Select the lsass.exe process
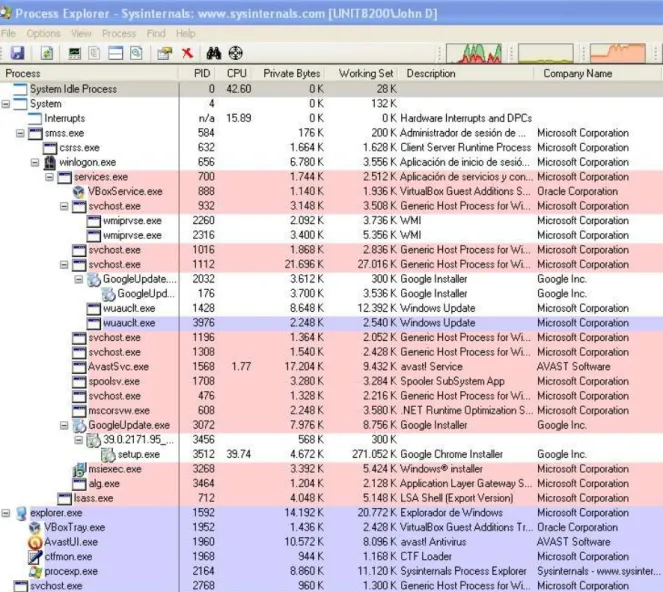 332,499
